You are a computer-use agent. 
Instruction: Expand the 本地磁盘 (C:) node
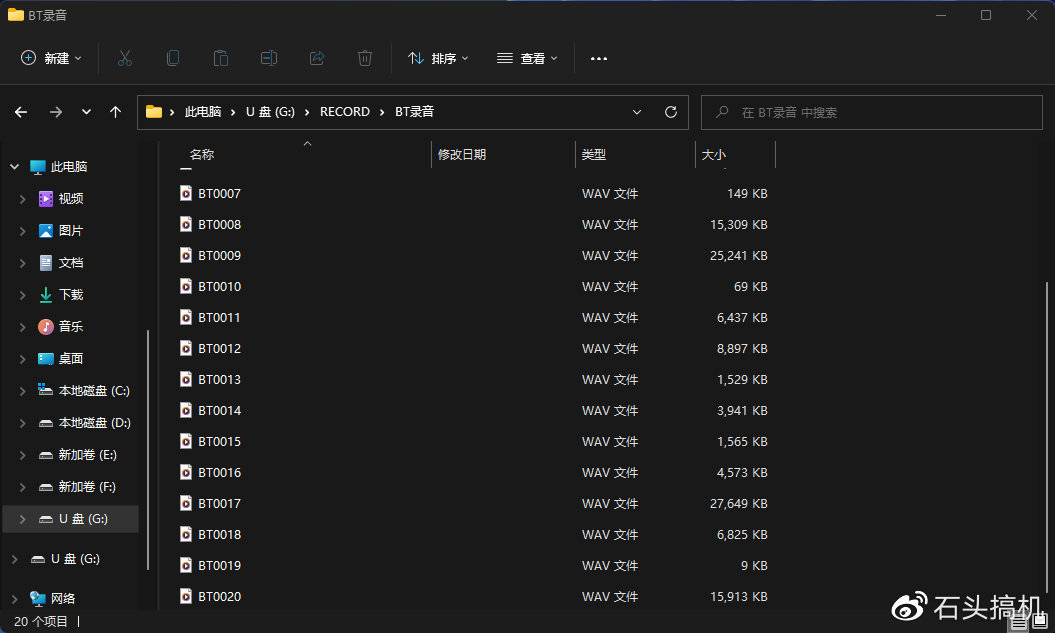(x=22, y=391)
